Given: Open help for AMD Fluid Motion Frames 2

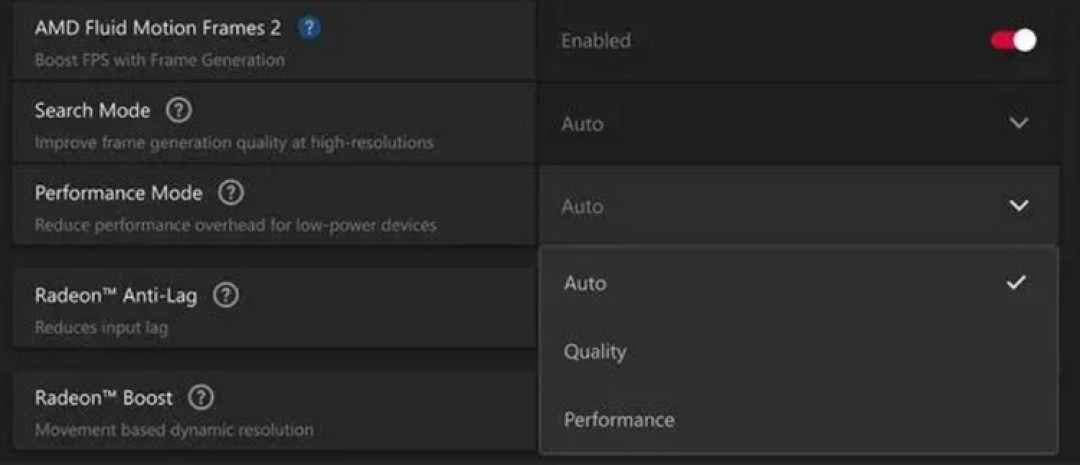Looking at the screenshot, I should pos(310,28).
